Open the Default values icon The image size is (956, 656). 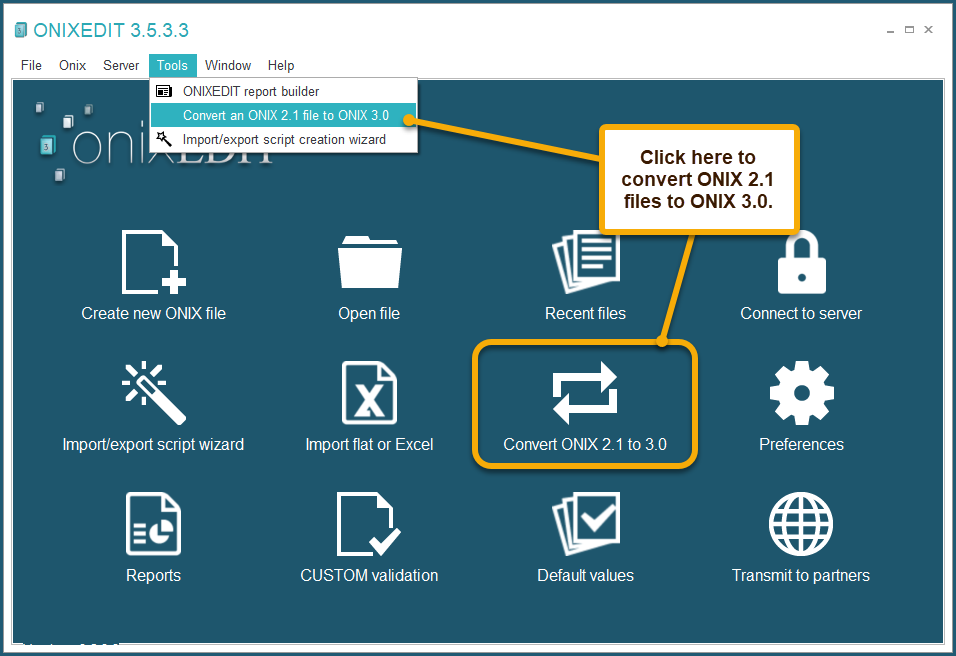coord(586,524)
